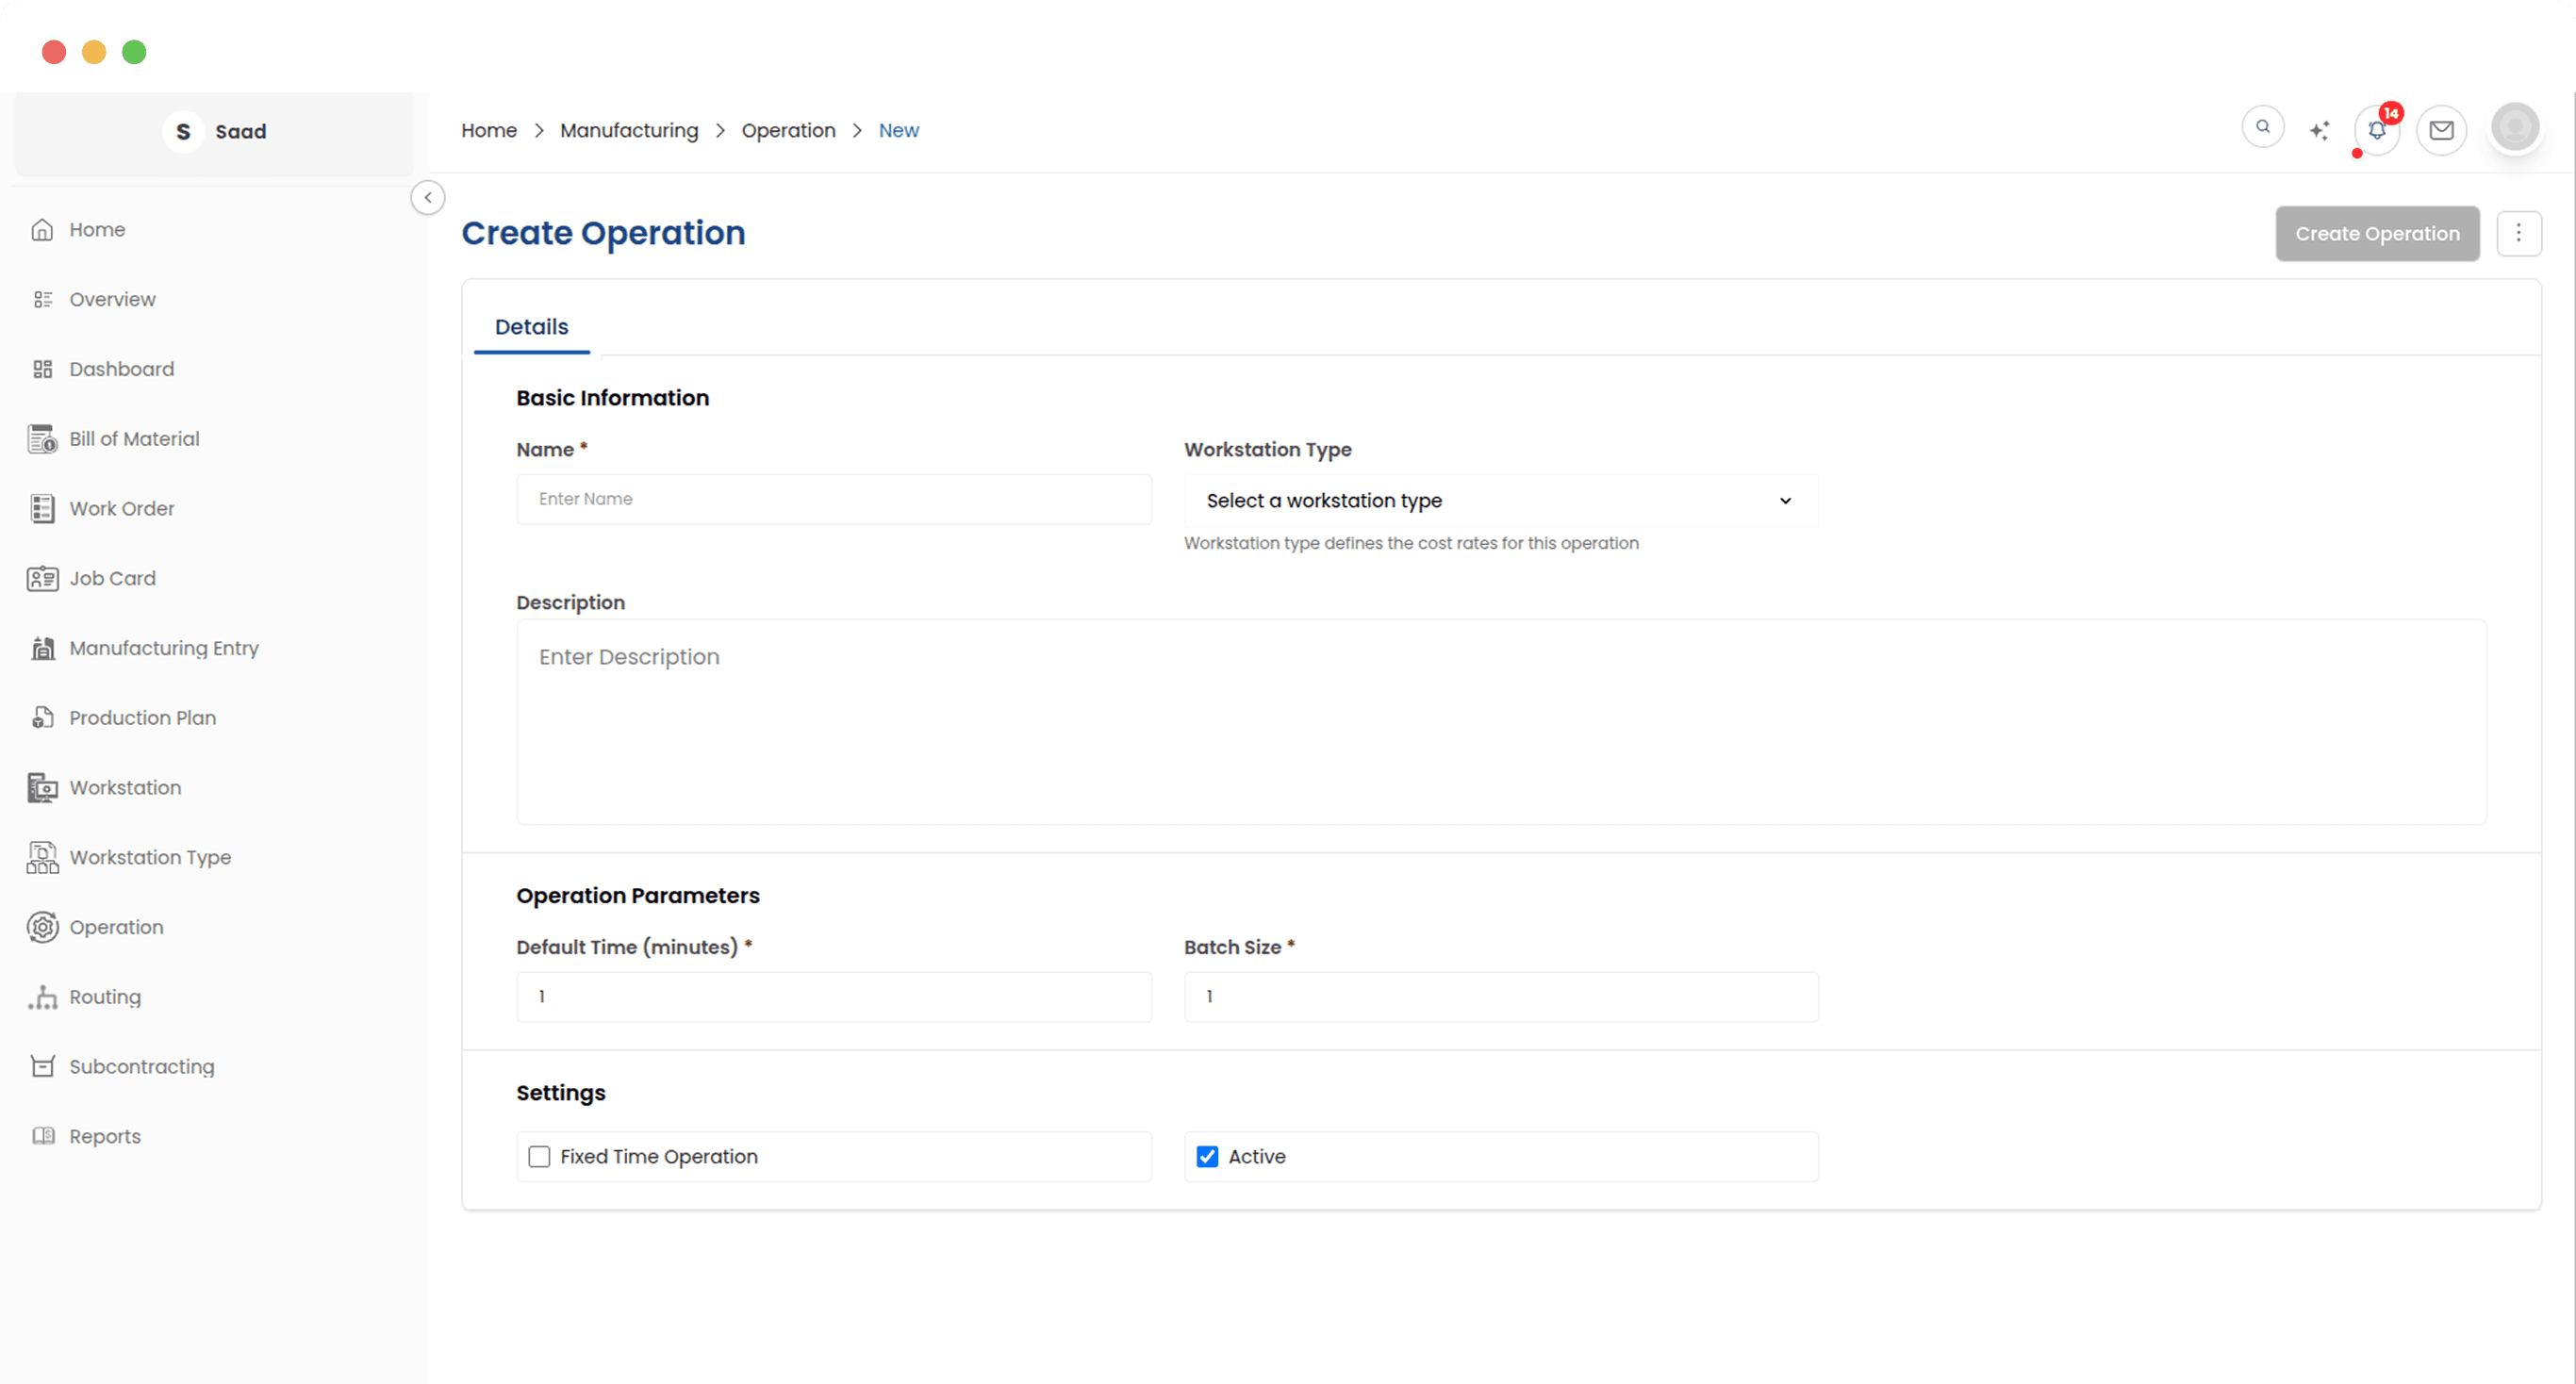Open the Production Plan section
Viewport: 2576px width, 1384px height.
[x=143, y=717]
